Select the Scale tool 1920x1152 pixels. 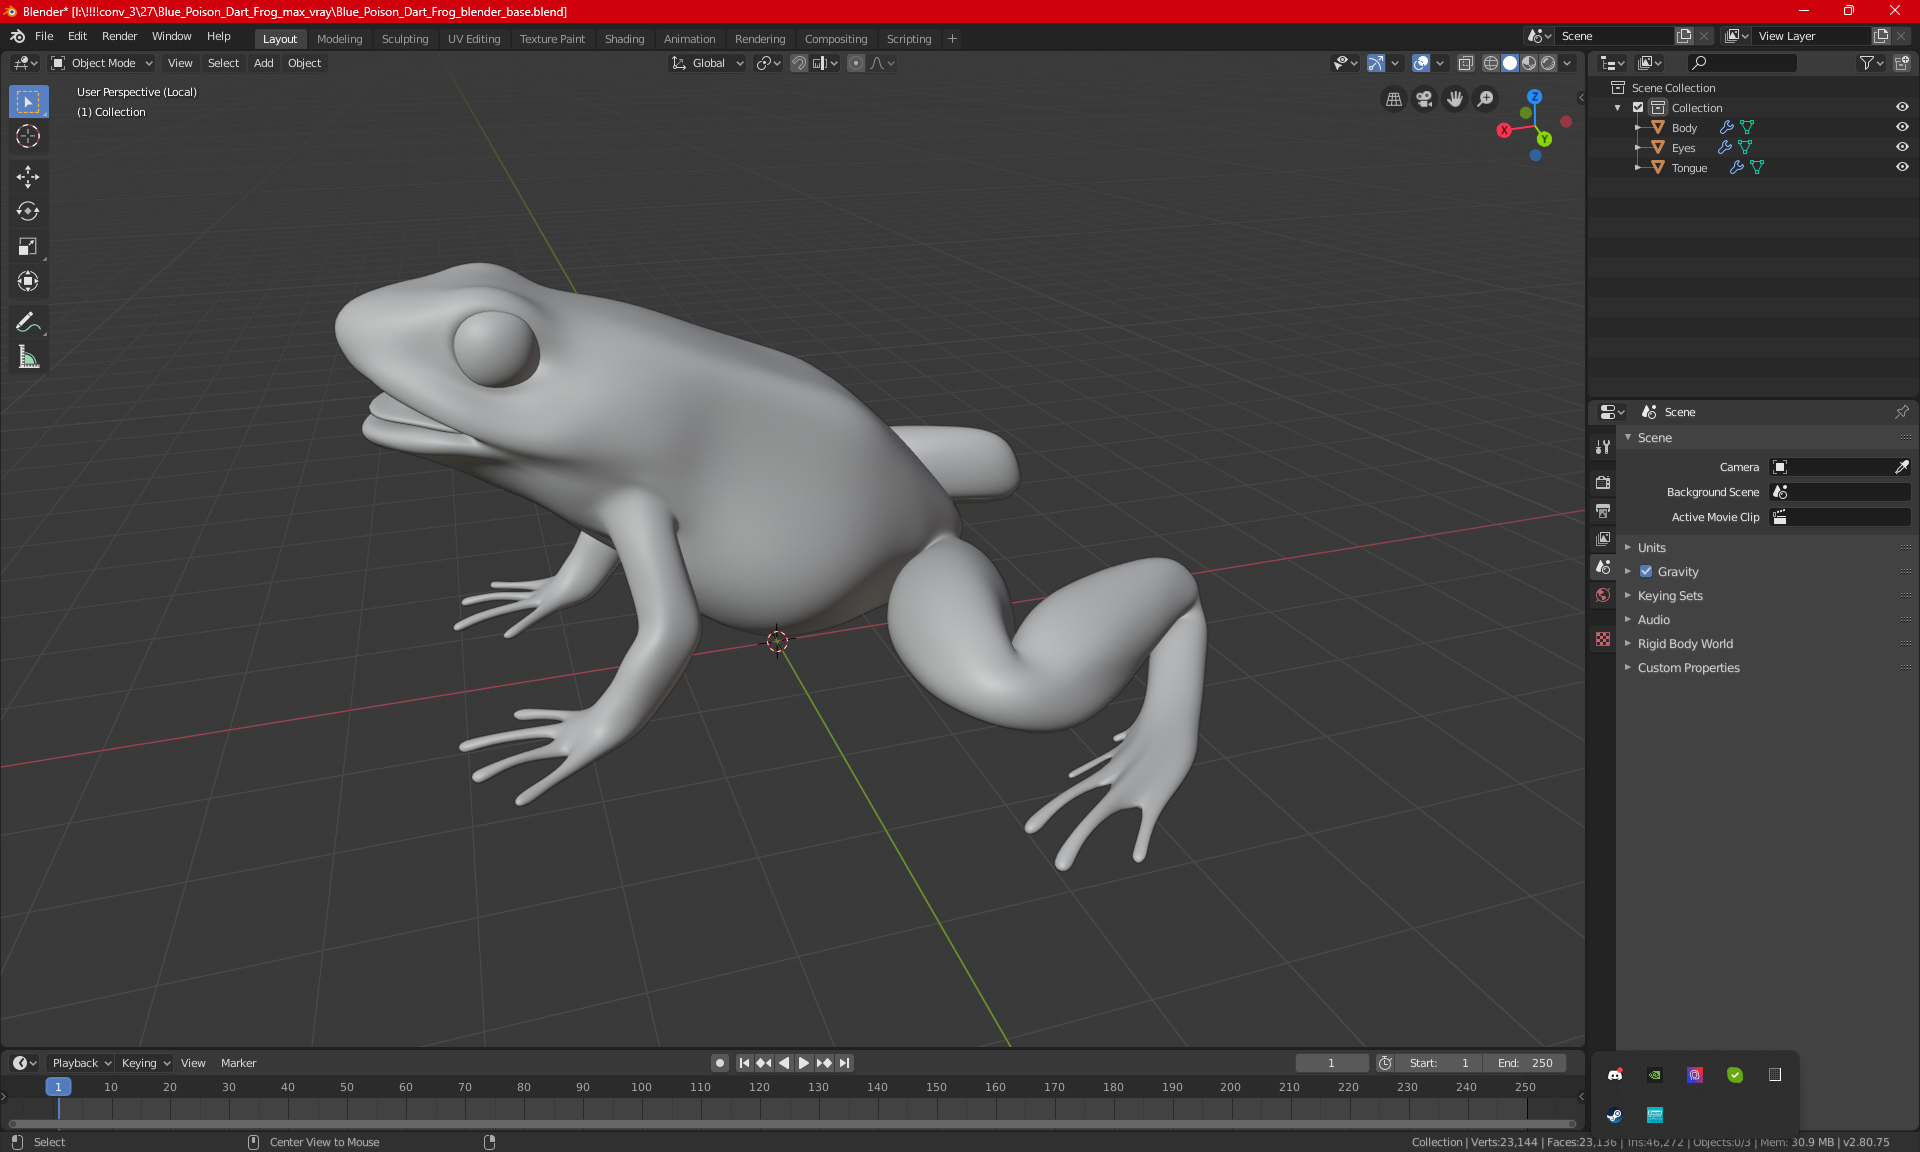pos(28,246)
